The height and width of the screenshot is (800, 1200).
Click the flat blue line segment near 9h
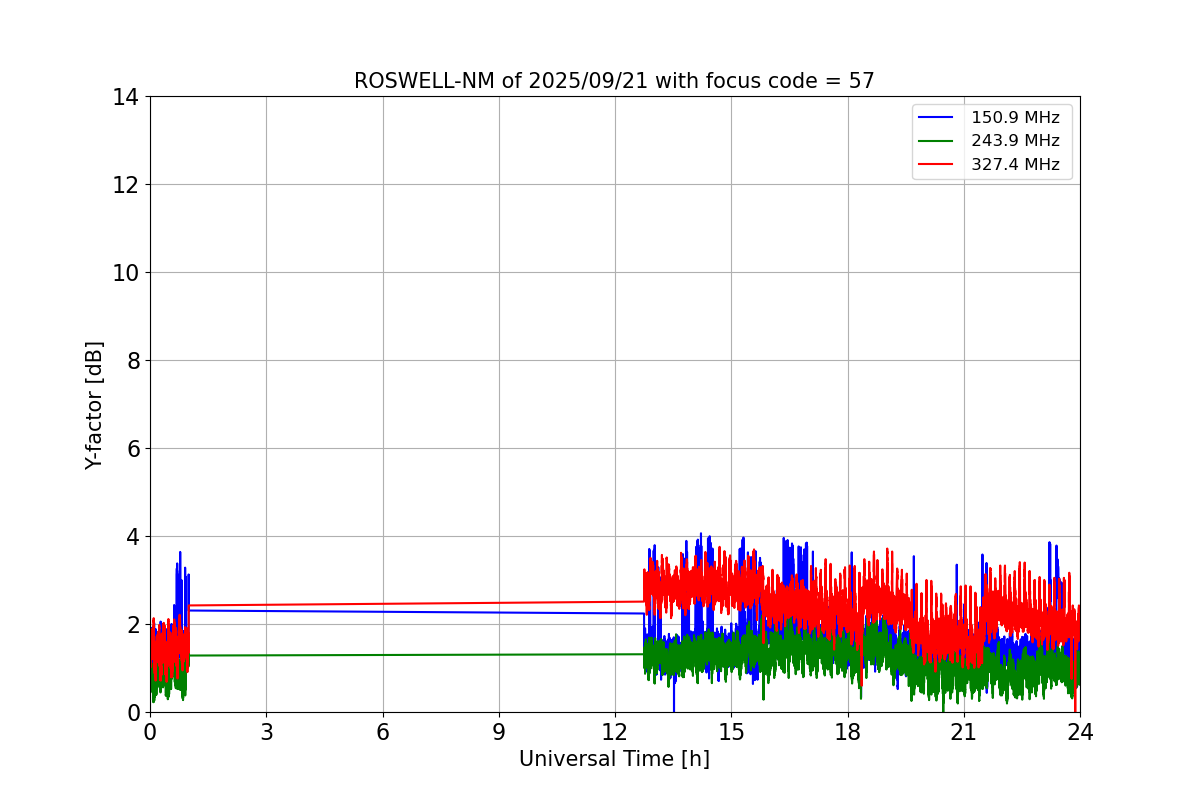(499, 612)
